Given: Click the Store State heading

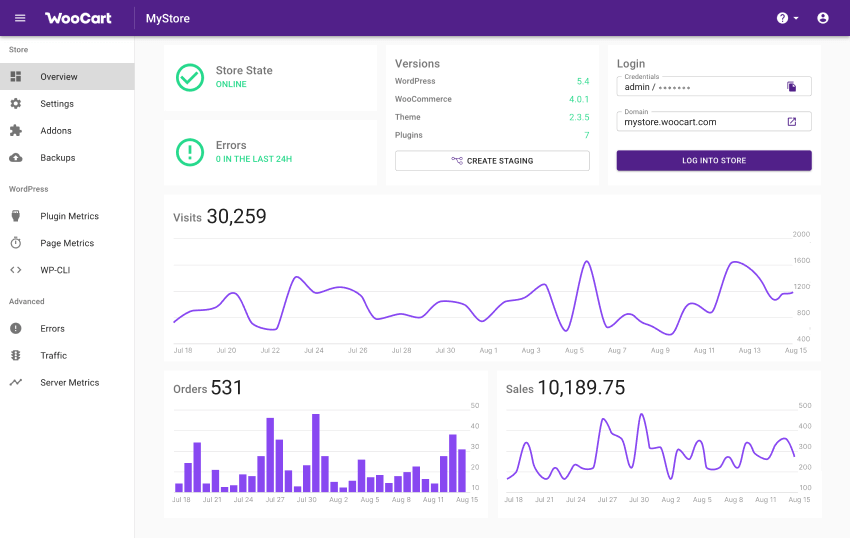Looking at the screenshot, I should coord(244,71).
